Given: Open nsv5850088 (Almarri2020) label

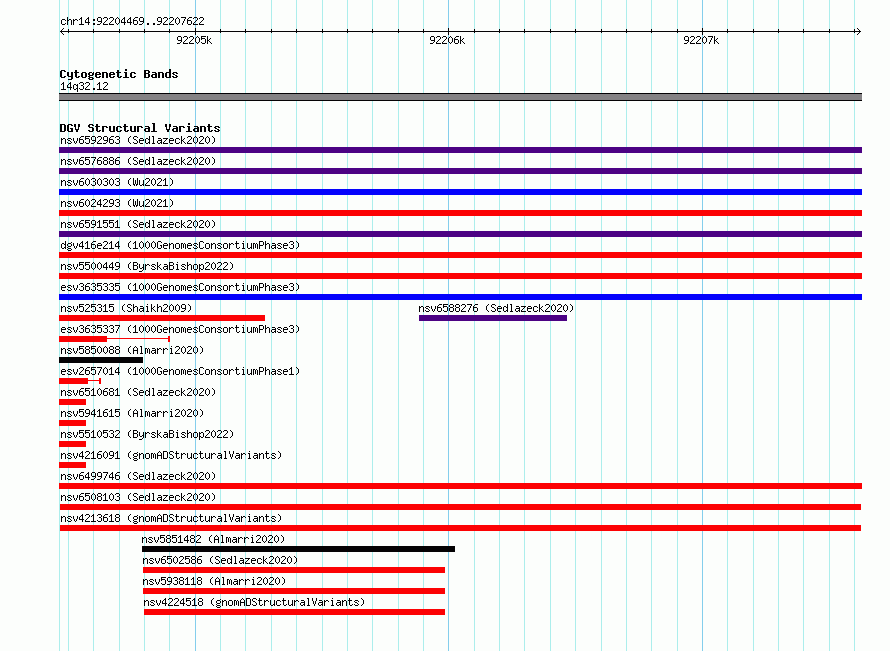Looking at the screenshot, I should click(x=132, y=350).
